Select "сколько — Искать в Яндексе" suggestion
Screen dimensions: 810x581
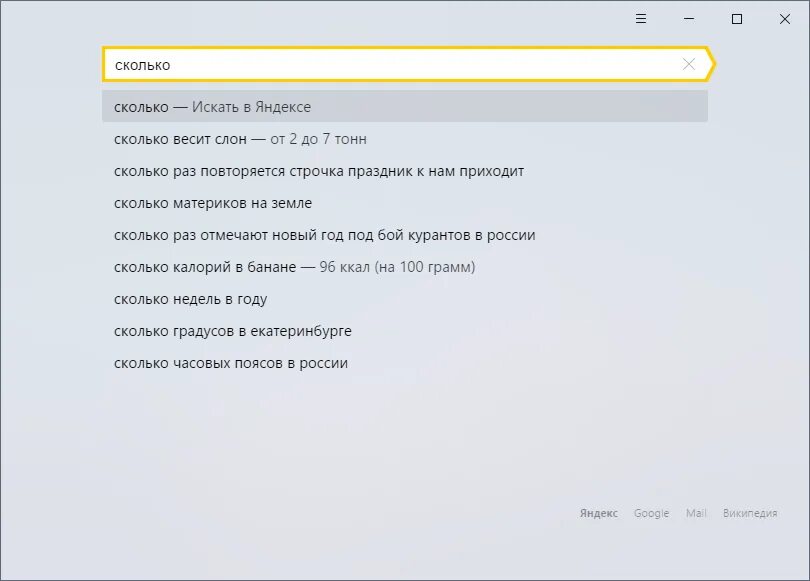tap(404, 106)
